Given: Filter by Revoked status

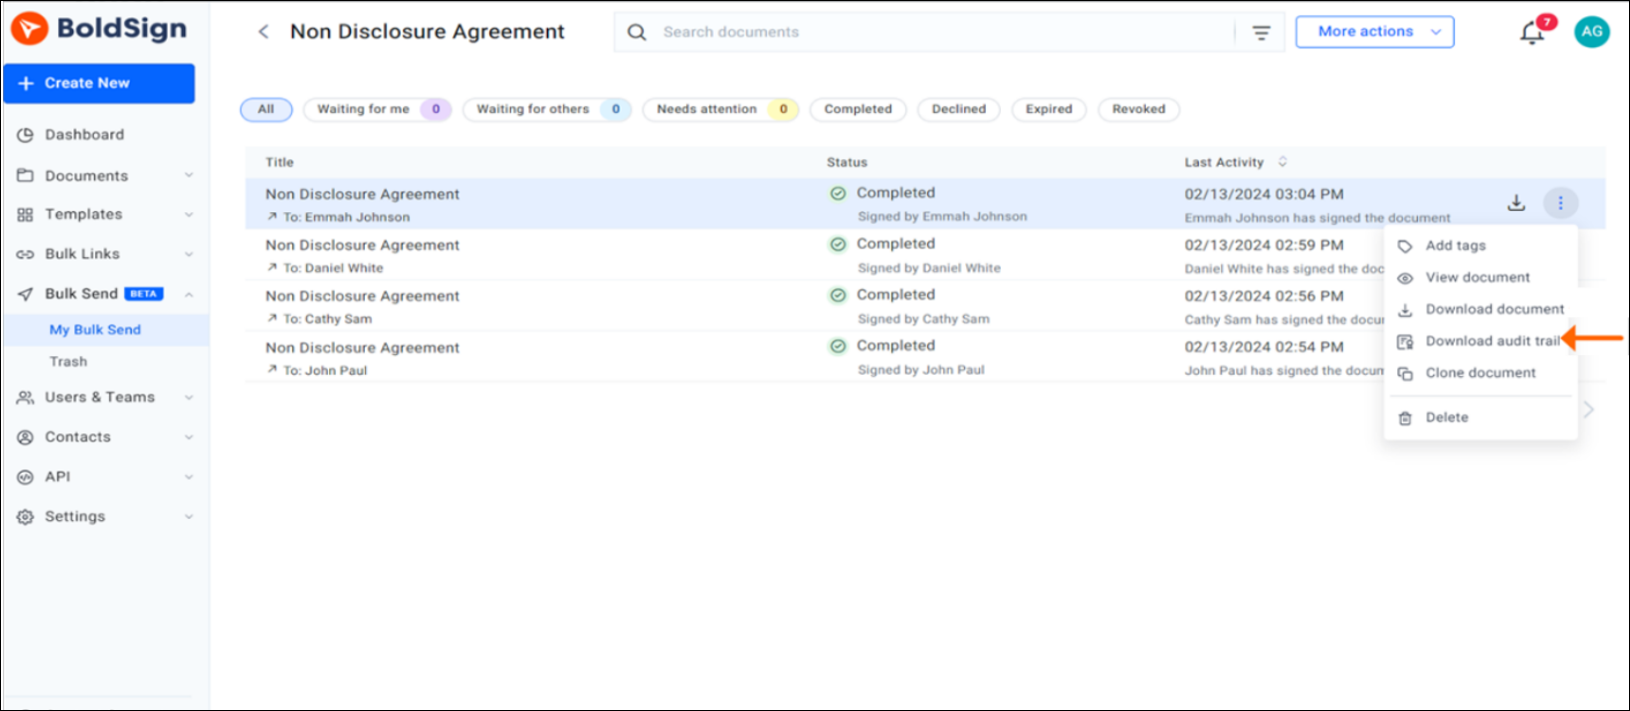Looking at the screenshot, I should point(1139,110).
